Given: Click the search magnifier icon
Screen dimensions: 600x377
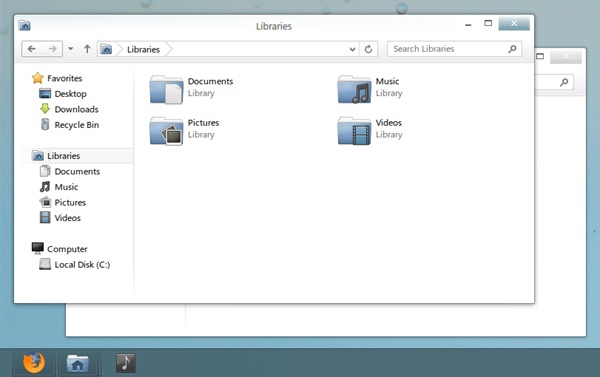Looking at the screenshot, I should pos(512,49).
